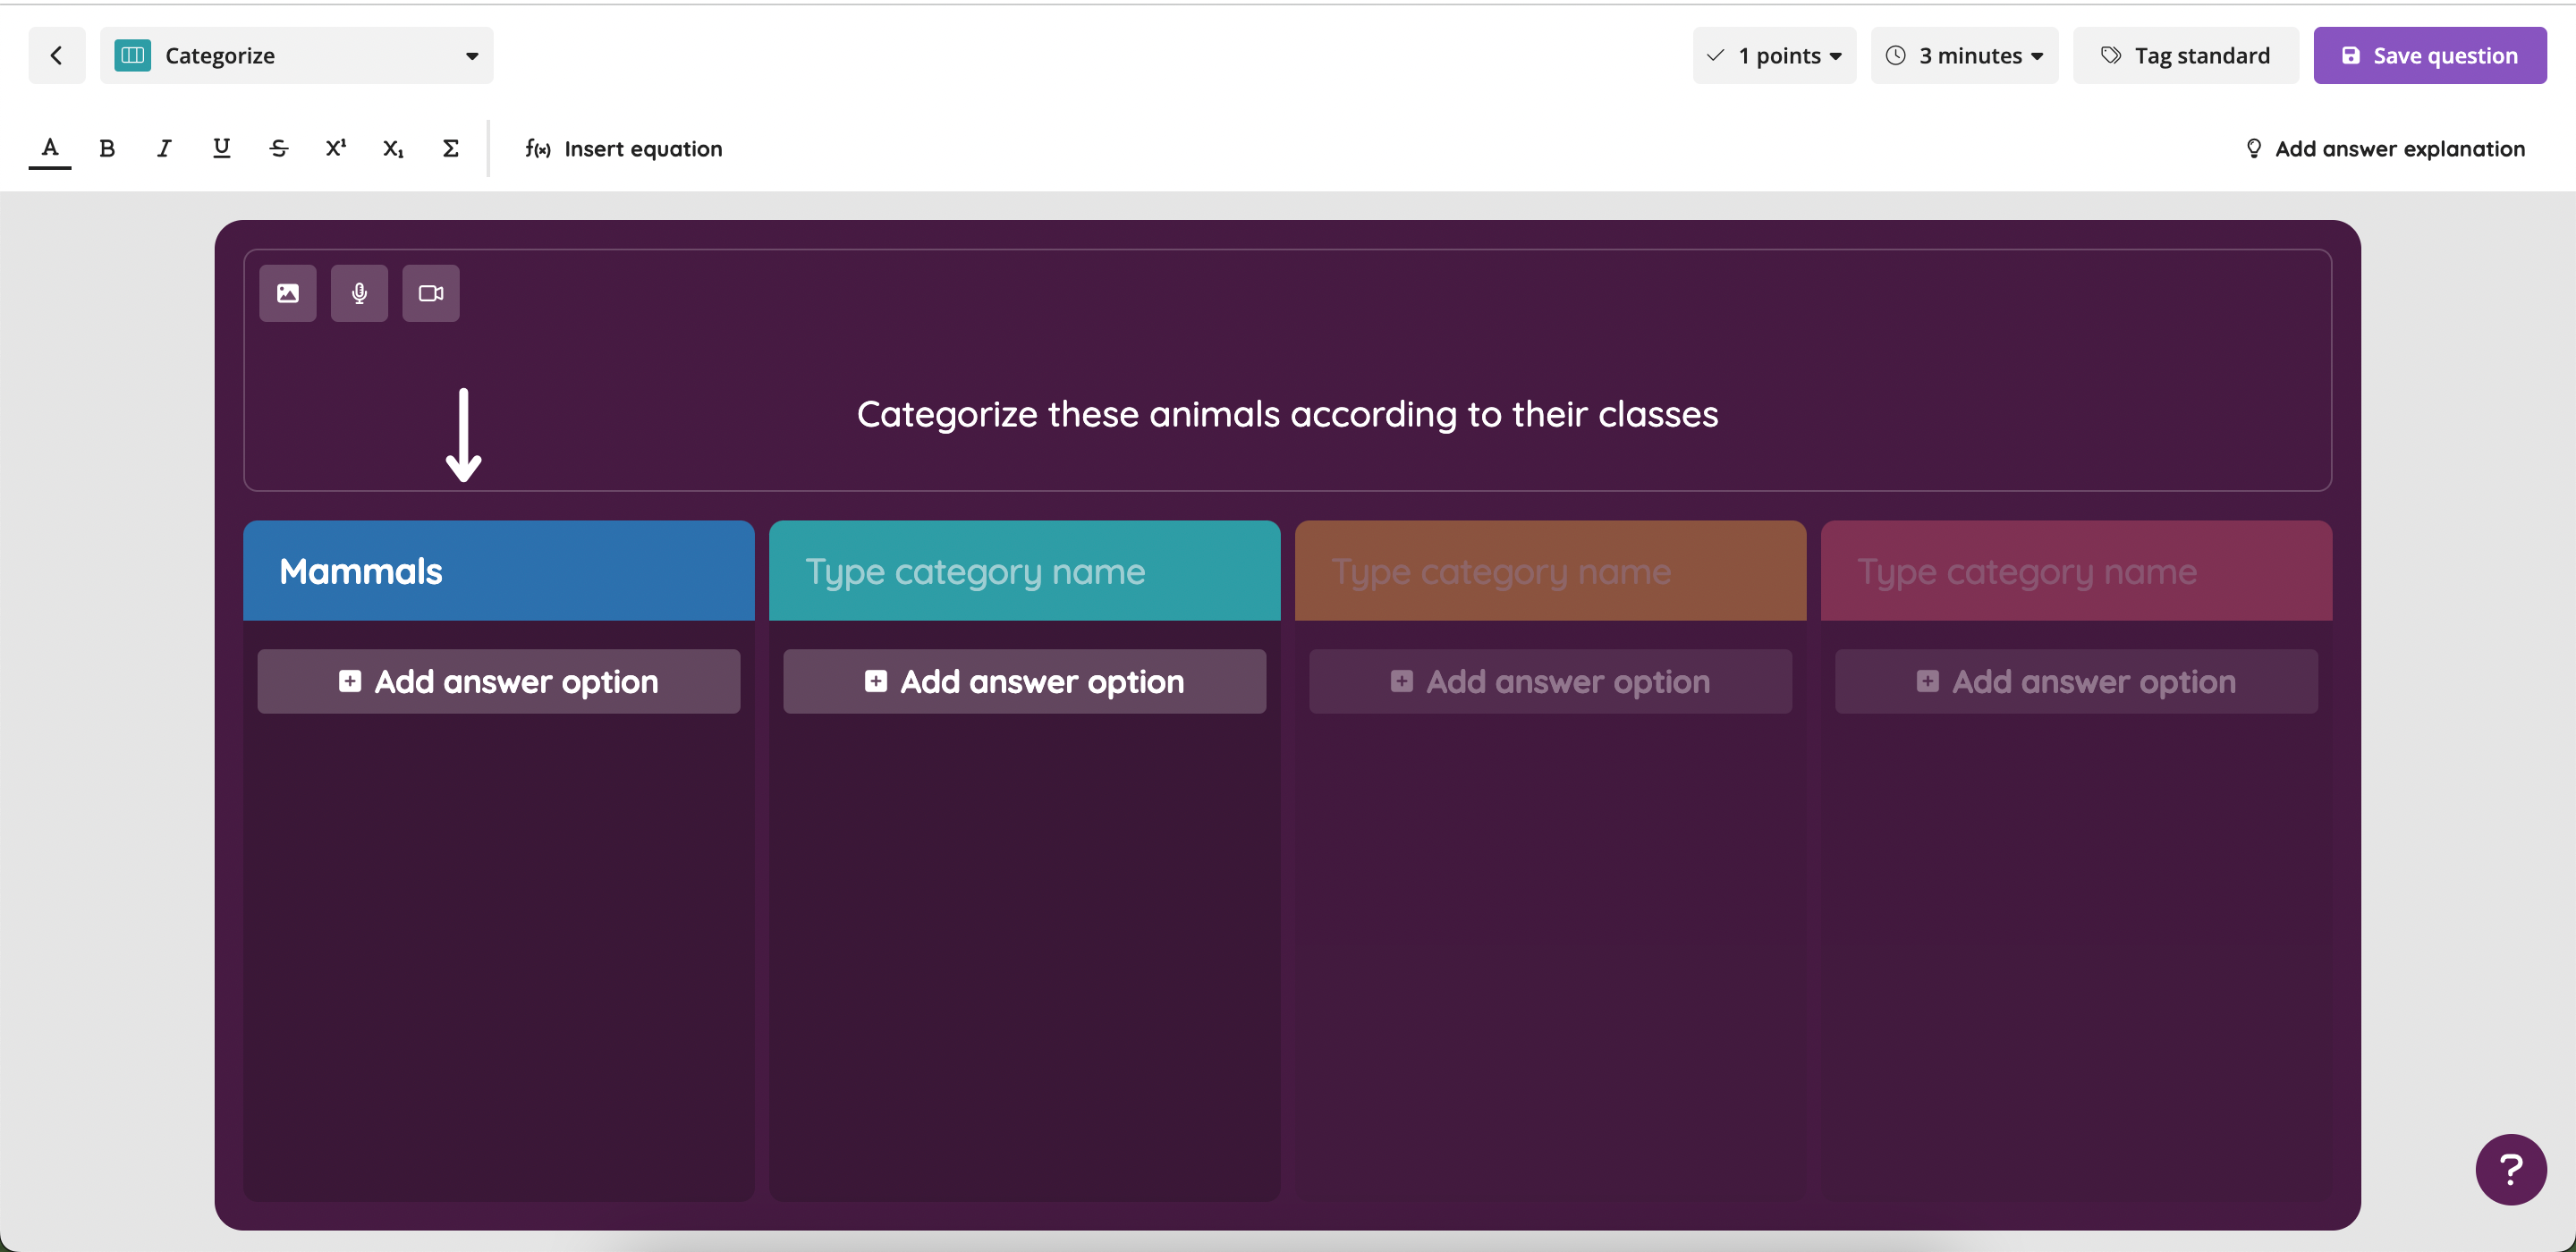Click the Tag standard button

(x=2185, y=55)
